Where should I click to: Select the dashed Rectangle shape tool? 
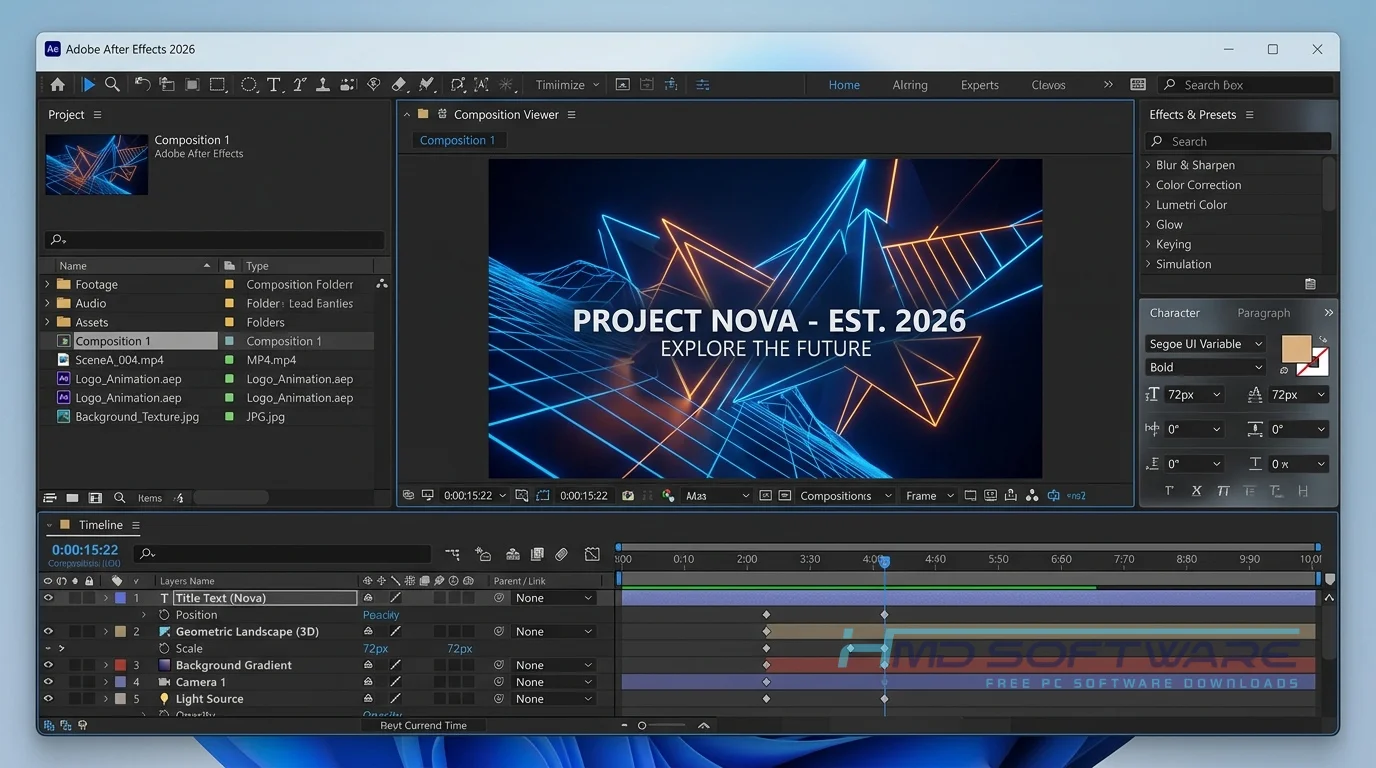coord(217,85)
